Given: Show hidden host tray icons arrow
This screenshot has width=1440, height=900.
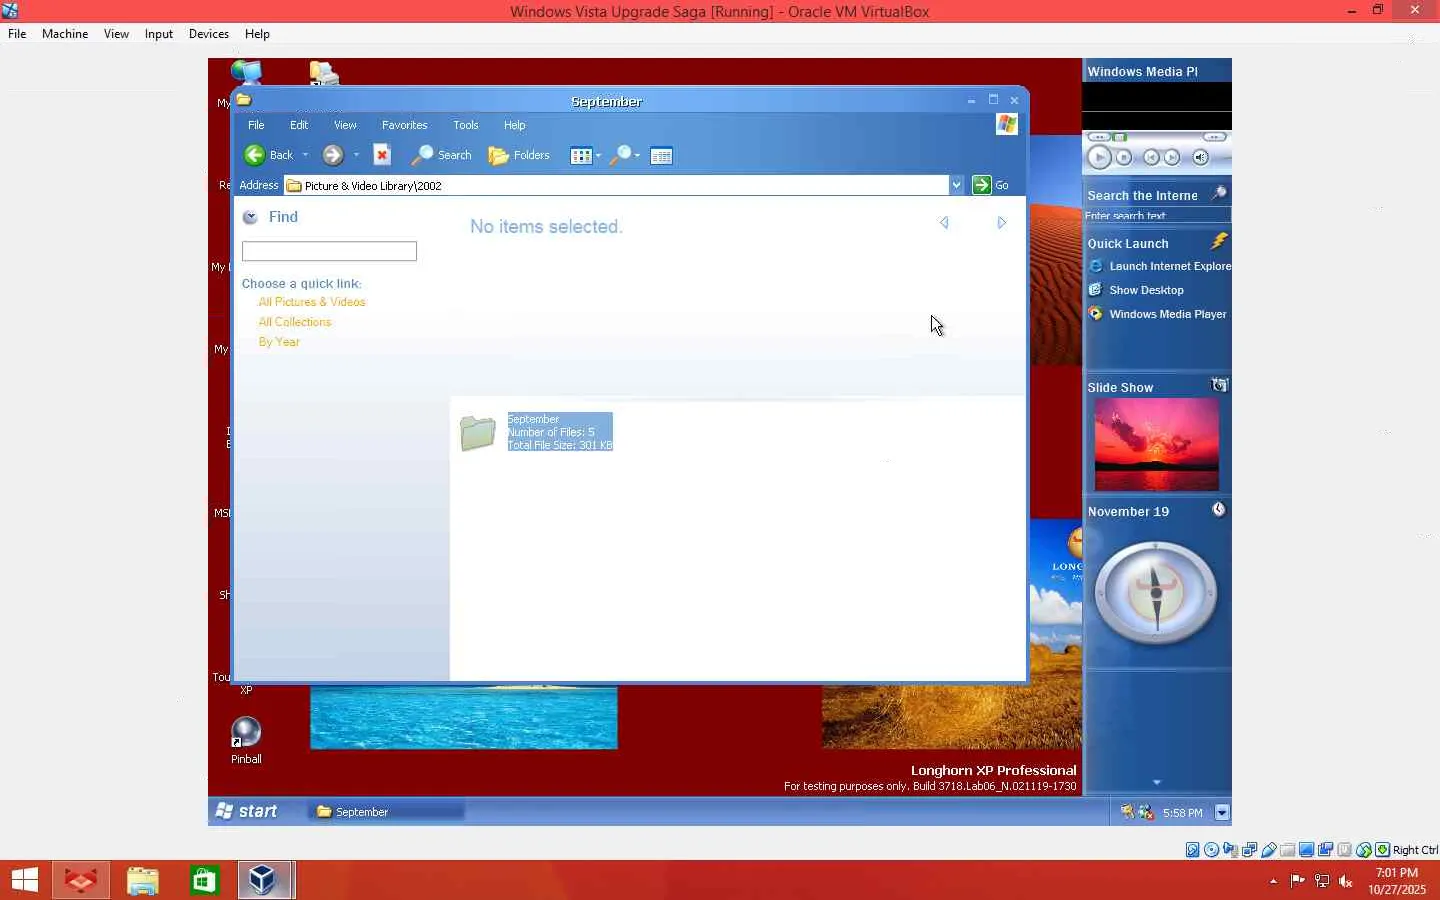Looking at the screenshot, I should (x=1273, y=881).
